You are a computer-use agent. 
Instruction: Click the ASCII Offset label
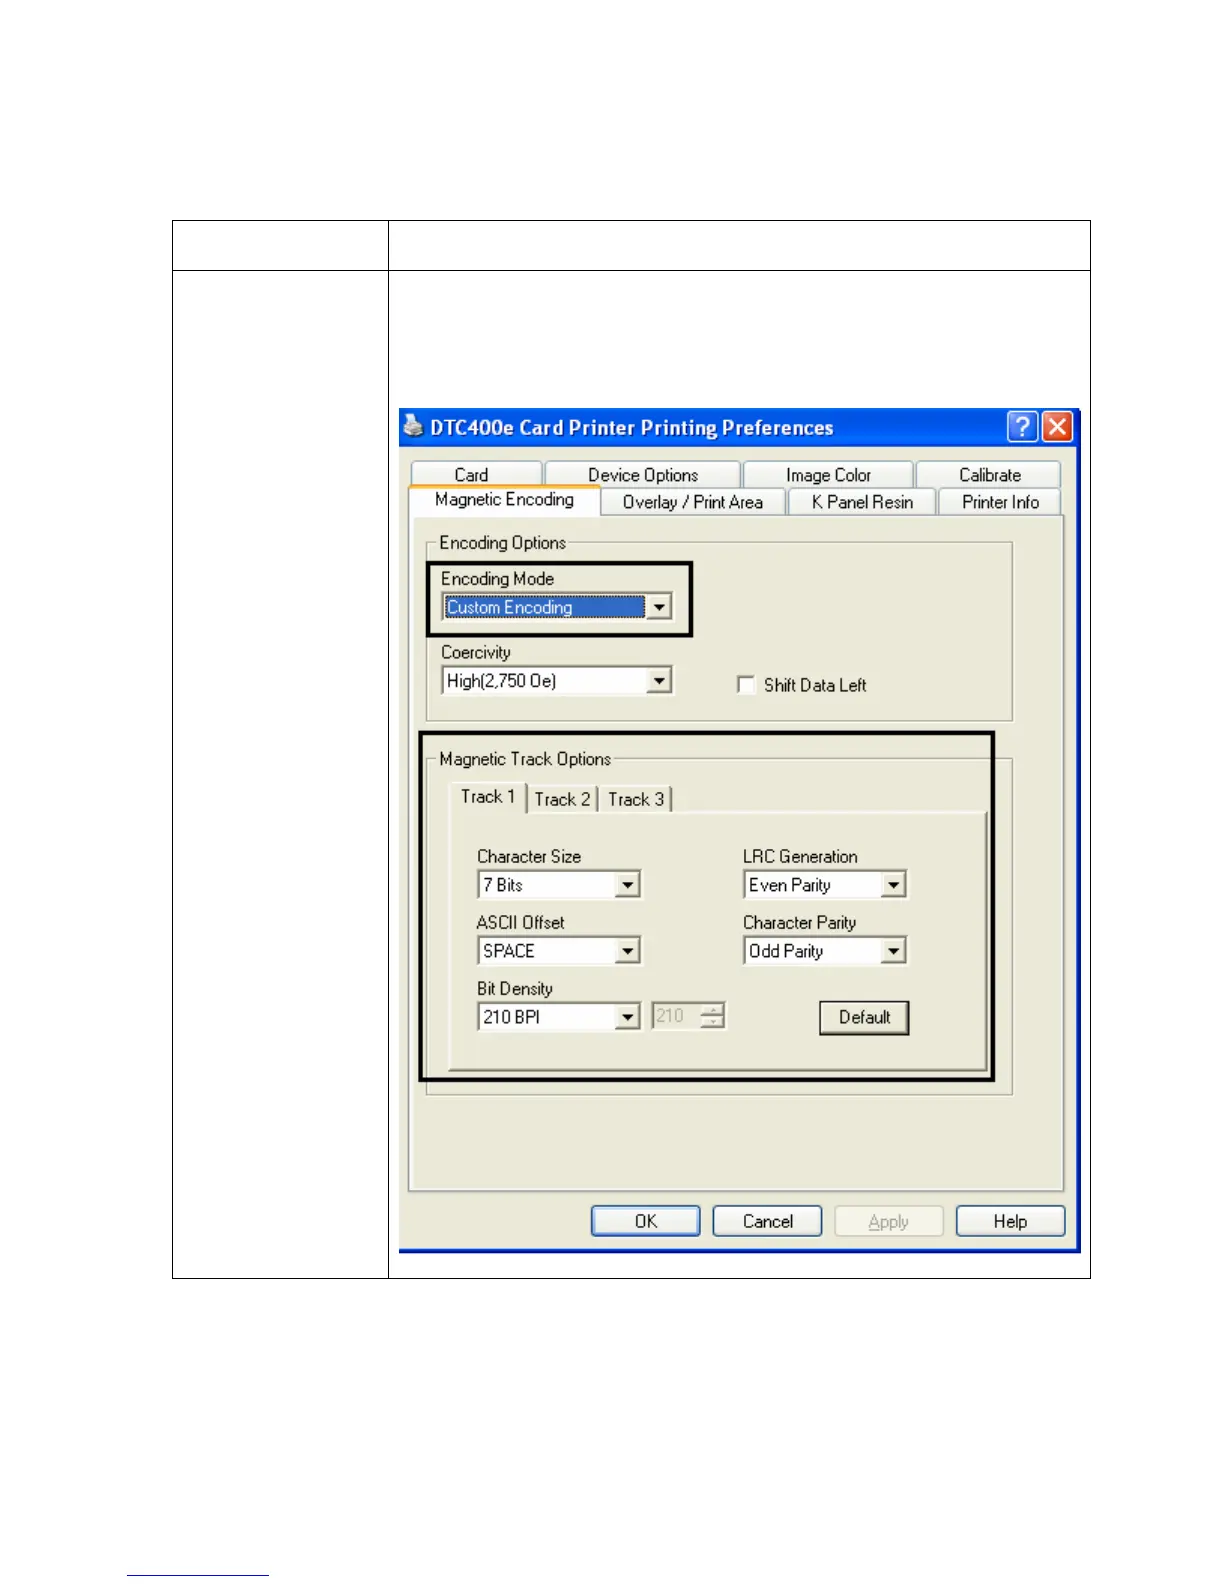520,923
